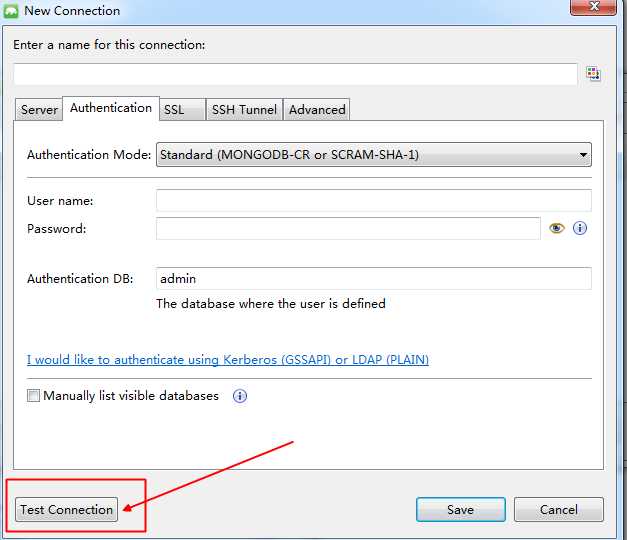Open info icon next to Manually list visible databases
This screenshot has height=540, width=627.
coord(240,396)
